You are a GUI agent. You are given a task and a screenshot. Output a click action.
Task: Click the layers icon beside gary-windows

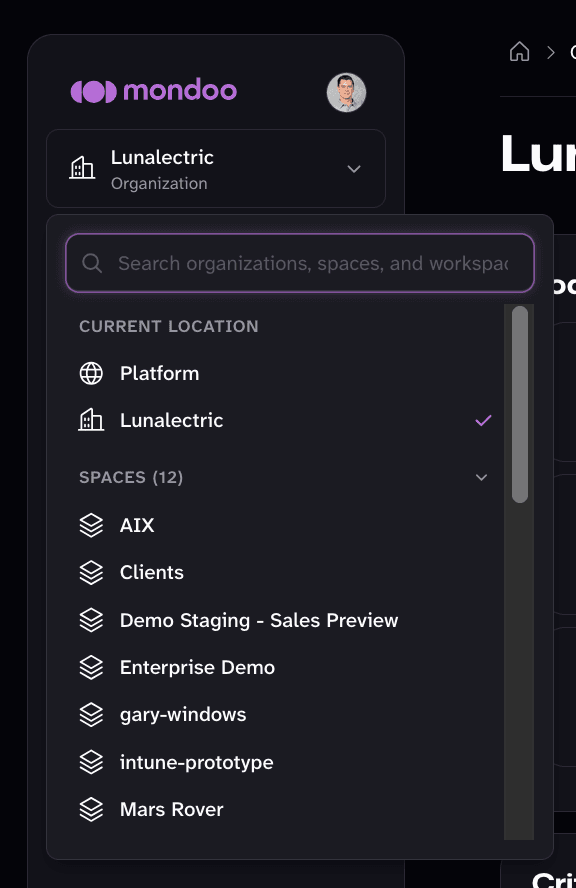pos(91,715)
